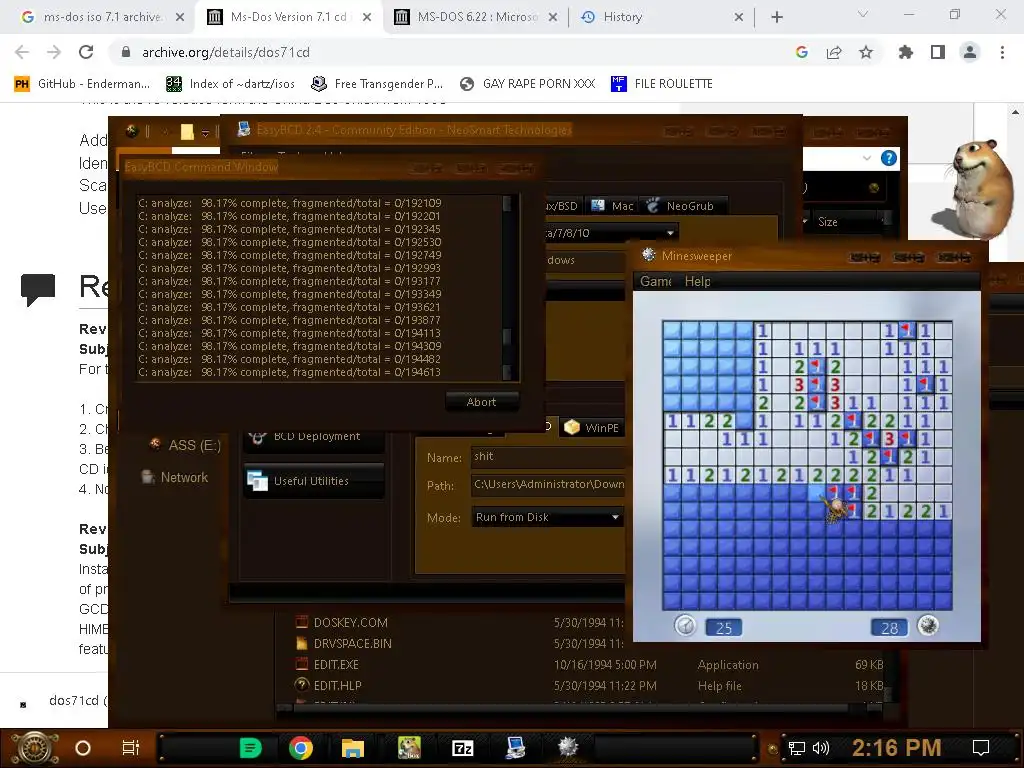
Task: Open the Chrome three-dot menu
Action: pos(1002,52)
